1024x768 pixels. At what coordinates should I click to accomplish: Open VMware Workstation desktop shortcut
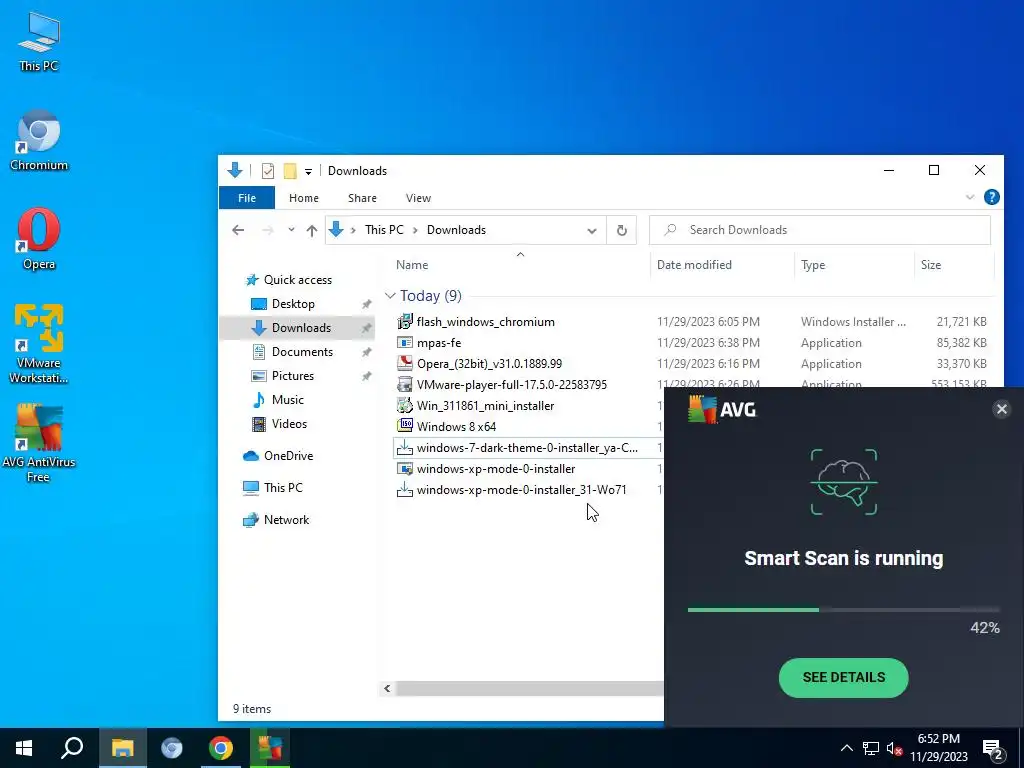(39, 345)
